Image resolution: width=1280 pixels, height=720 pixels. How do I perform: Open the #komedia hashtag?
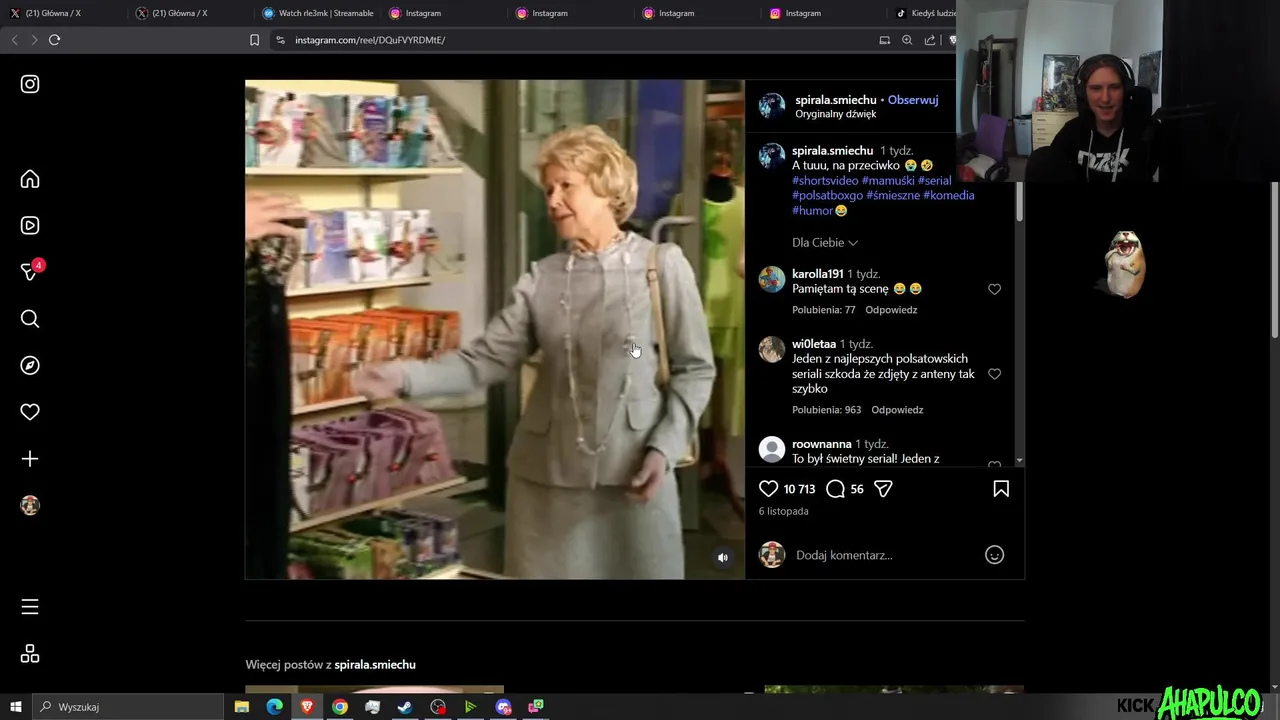(949, 195)
